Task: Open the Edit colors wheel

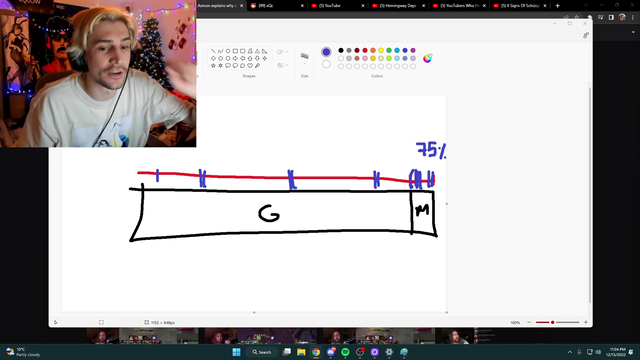Action: (427, 58)
